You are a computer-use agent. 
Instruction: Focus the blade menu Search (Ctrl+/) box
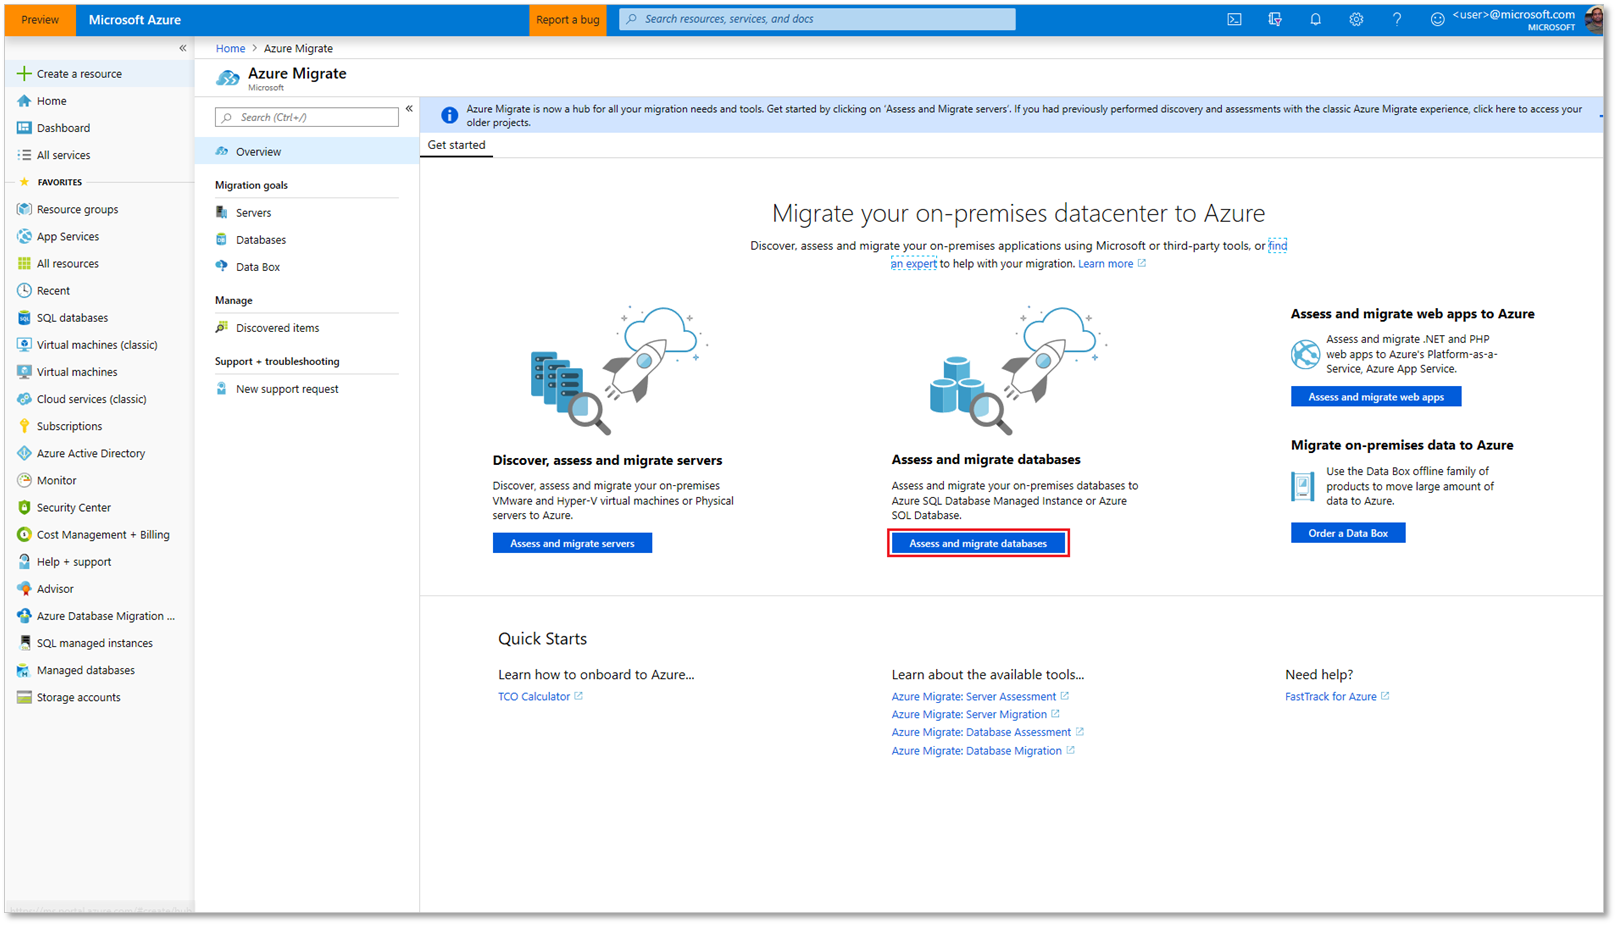(306, 117)
